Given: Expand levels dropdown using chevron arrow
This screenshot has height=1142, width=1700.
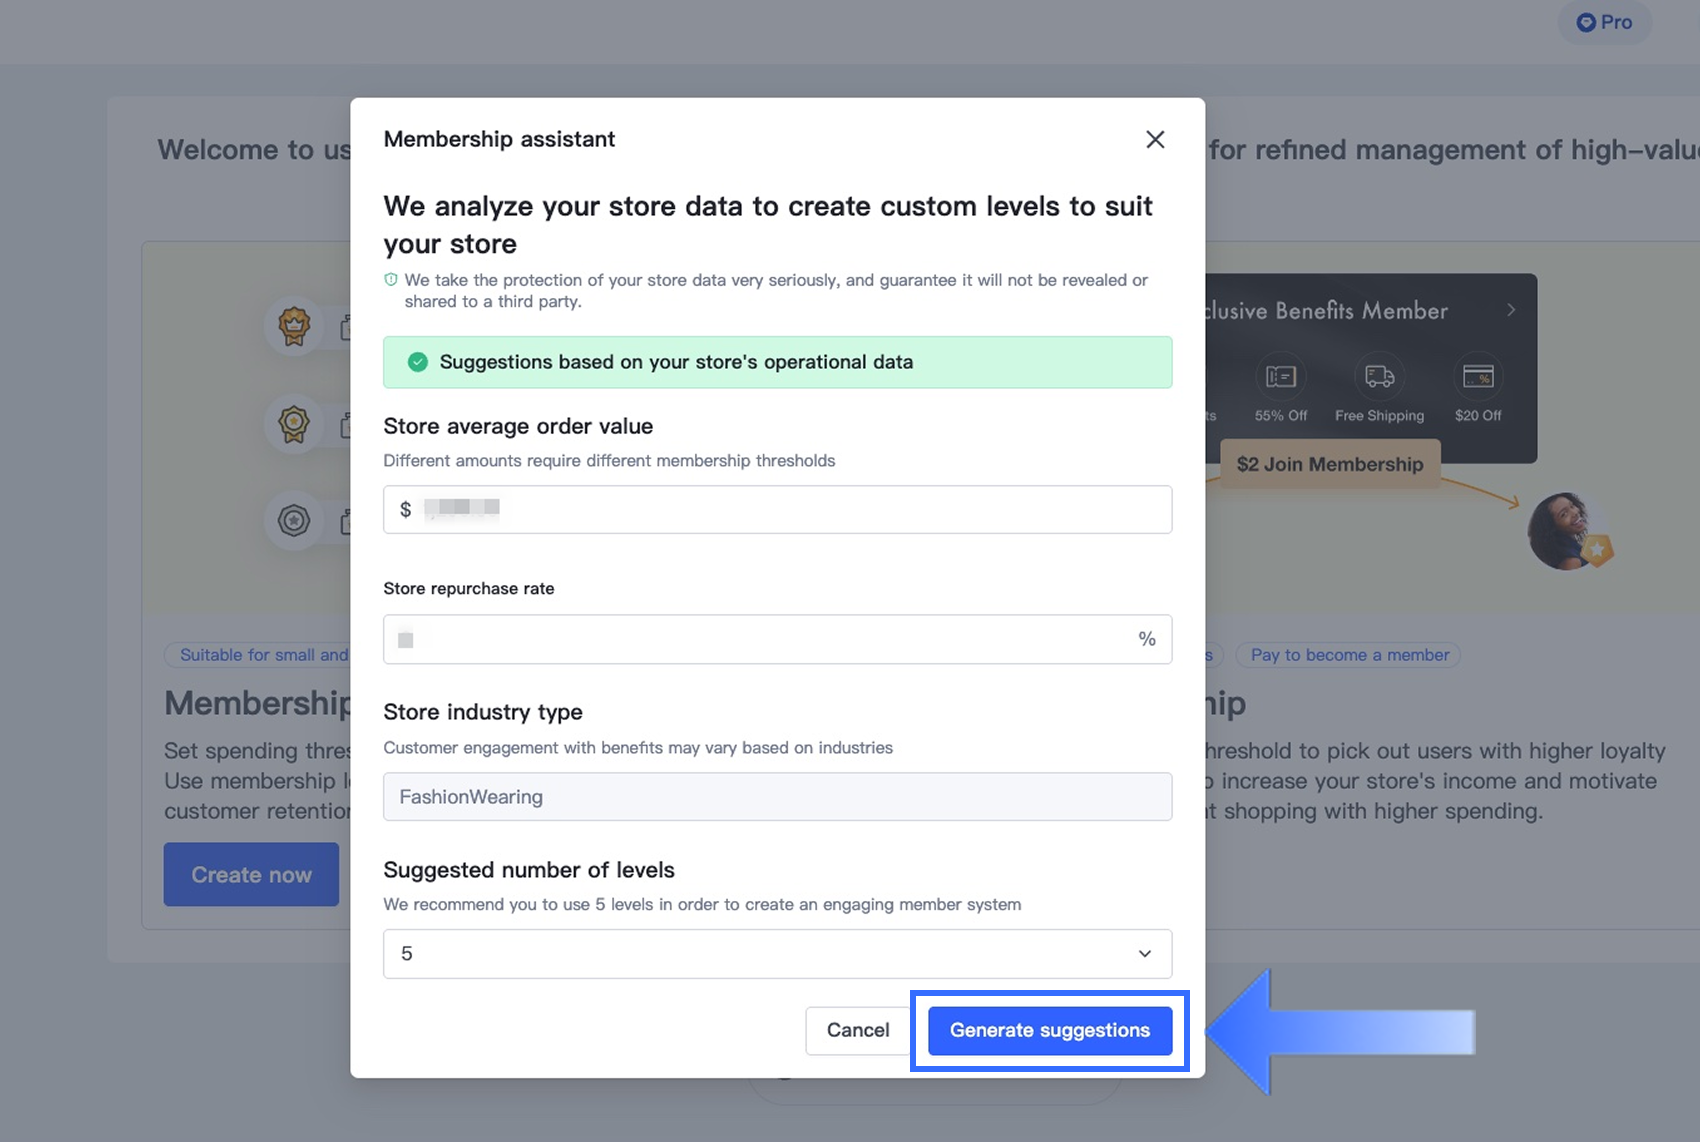Looking at the screenshot, I should click(x=1145, y=954).
